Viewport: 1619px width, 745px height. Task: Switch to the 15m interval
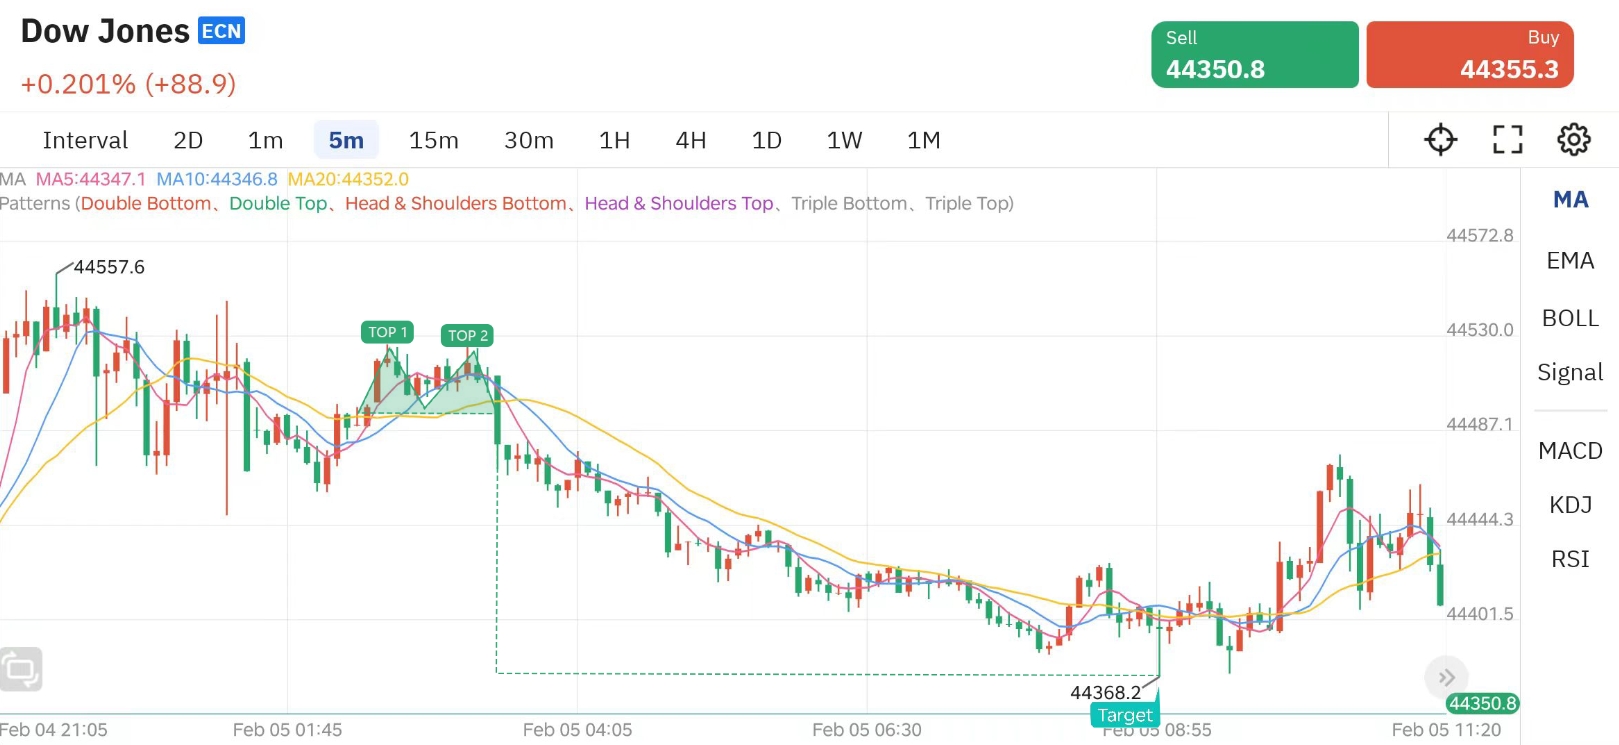click(433, 141)
